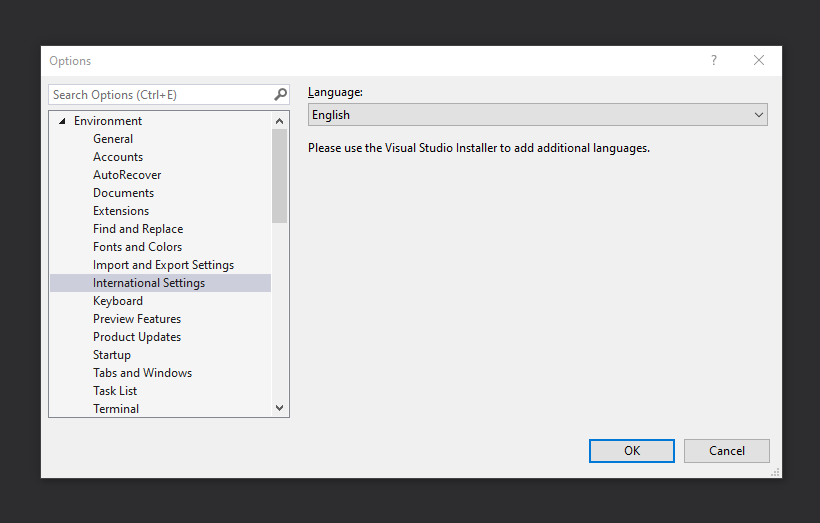Confirm settings with the OK button
Screen dimensions: 820x523
(x=632, y=451)
